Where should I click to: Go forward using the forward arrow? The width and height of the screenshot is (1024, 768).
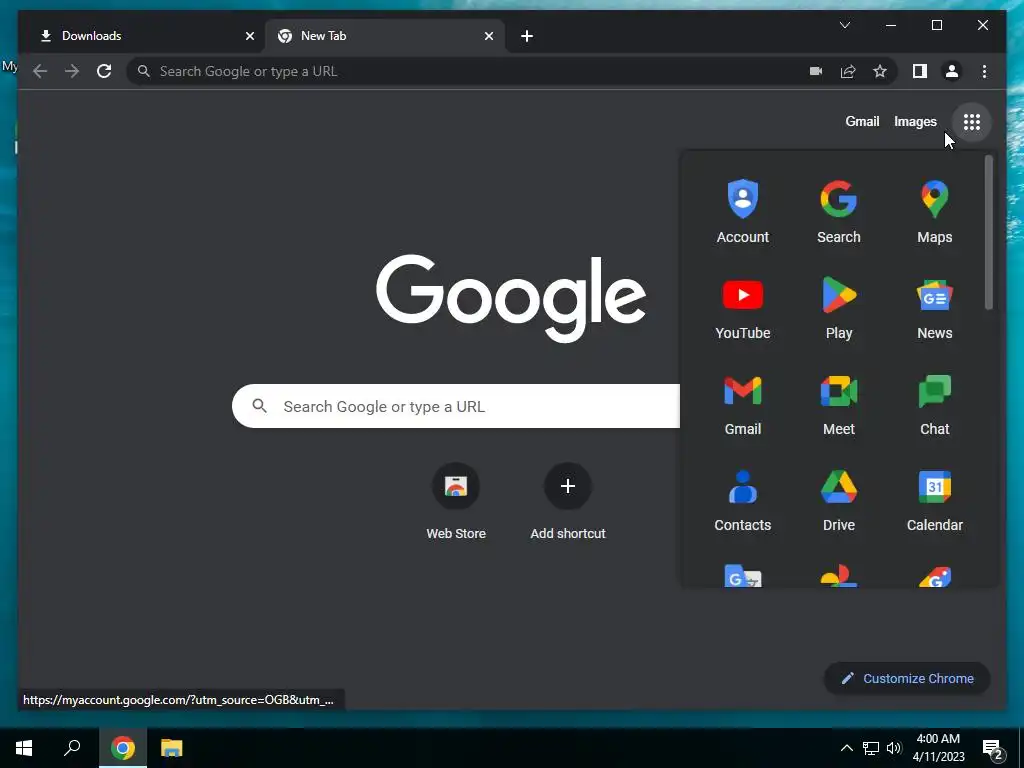pos(72,71)
